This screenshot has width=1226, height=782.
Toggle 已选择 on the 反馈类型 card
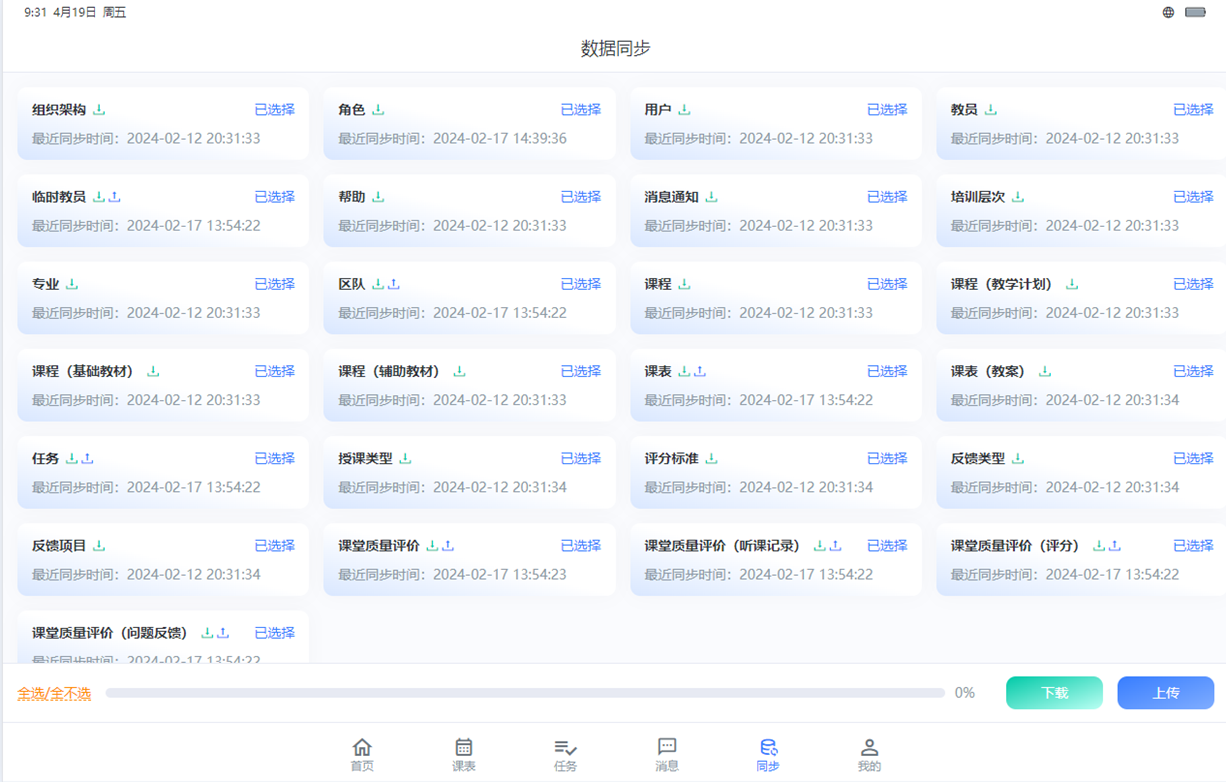pyautogui.click(x=1193, y=458)
